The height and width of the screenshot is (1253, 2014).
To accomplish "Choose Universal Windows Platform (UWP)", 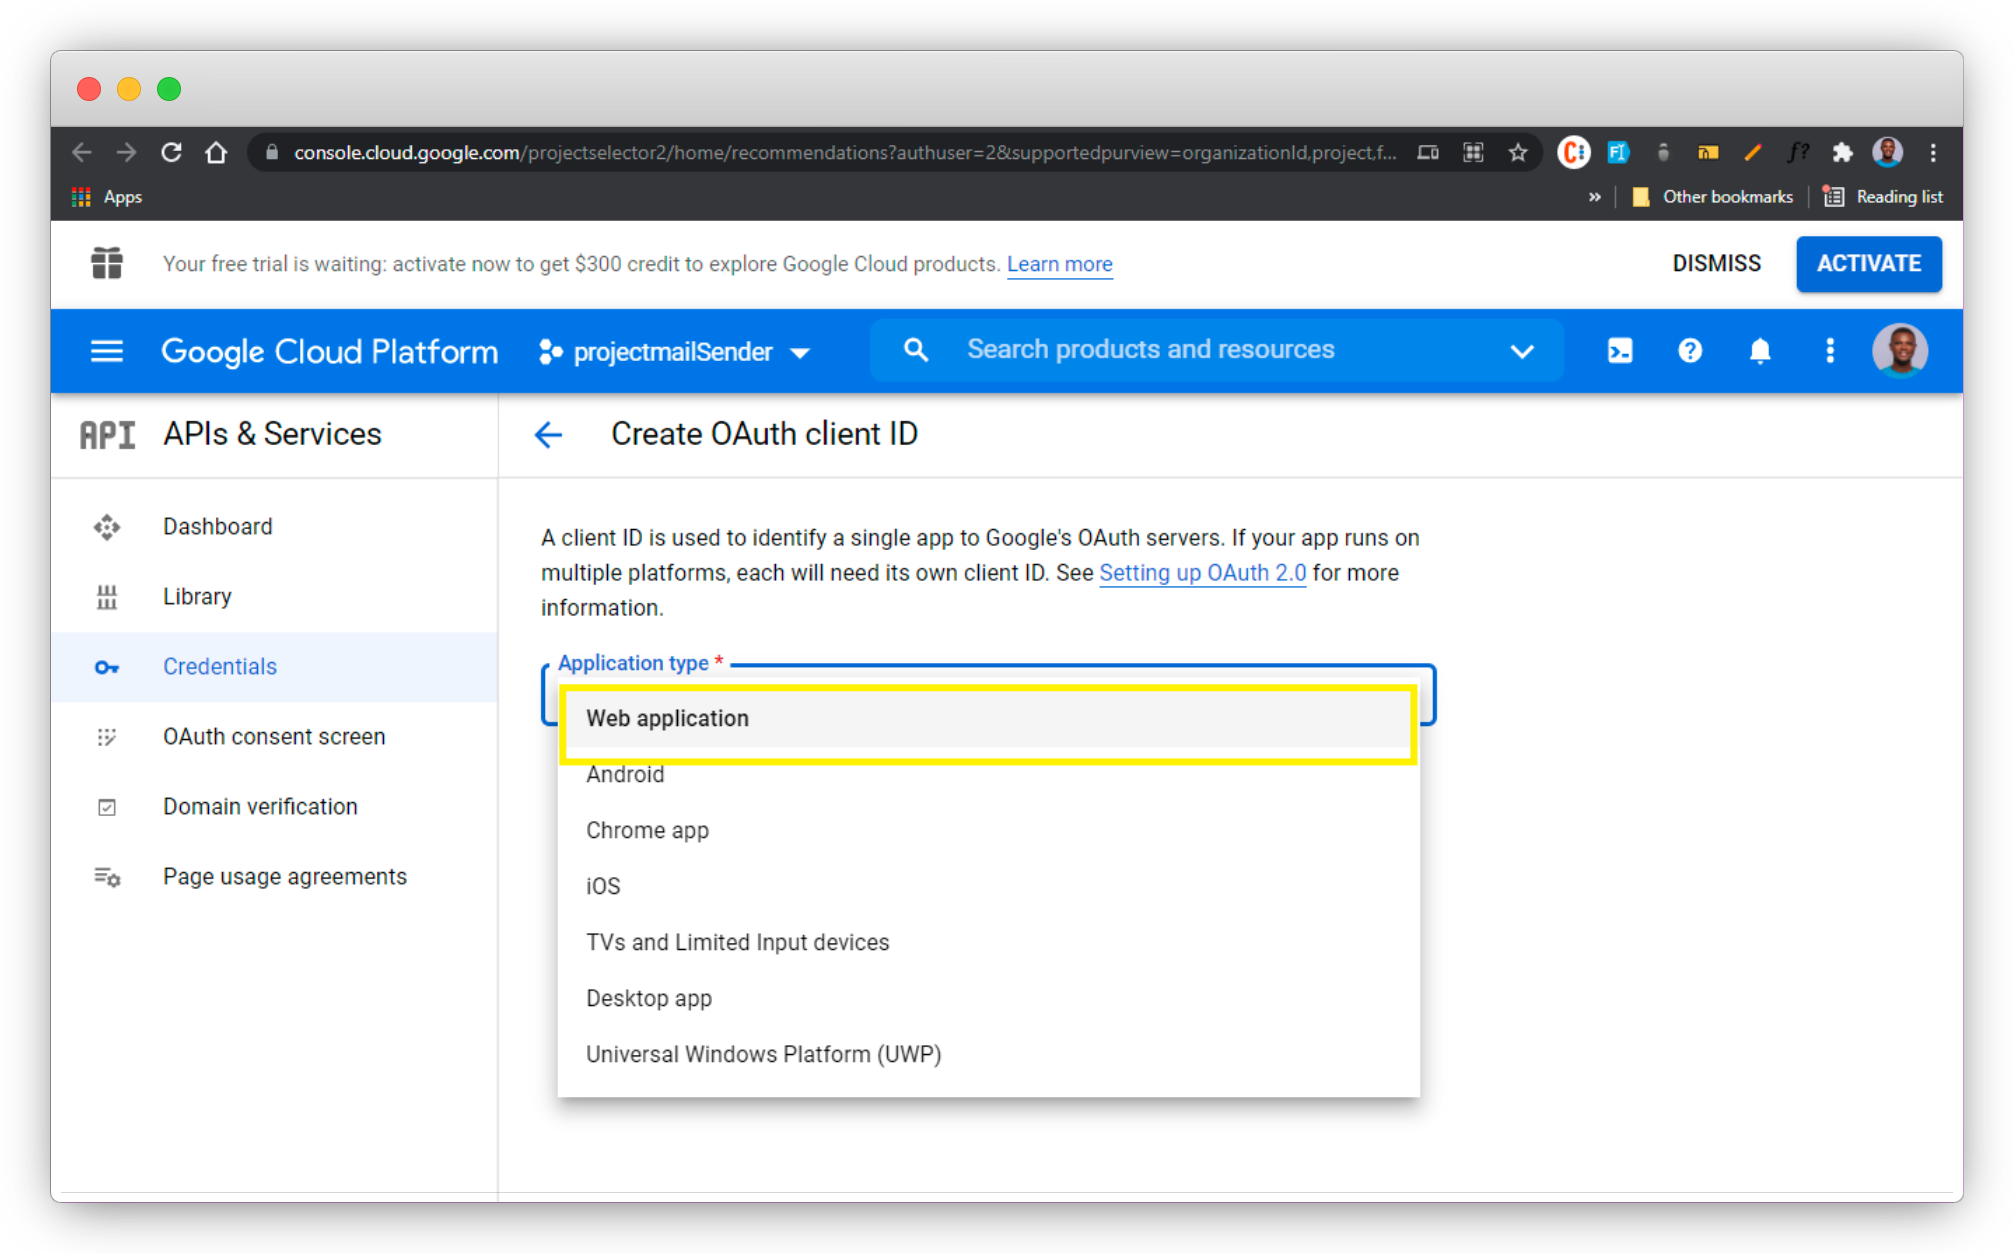I will pos(989,1055).
